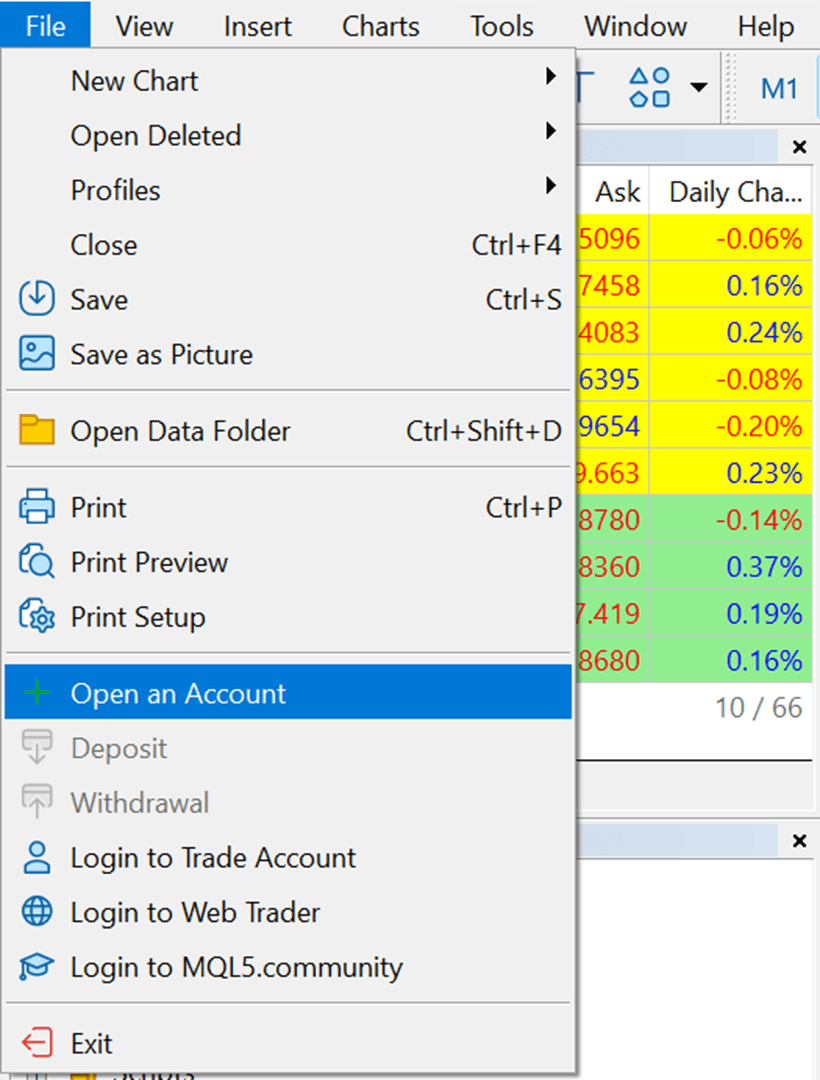This screenshot has width=820, height=1080.
Task: Click the Print Preview magnifier icon
Action: 37,563
